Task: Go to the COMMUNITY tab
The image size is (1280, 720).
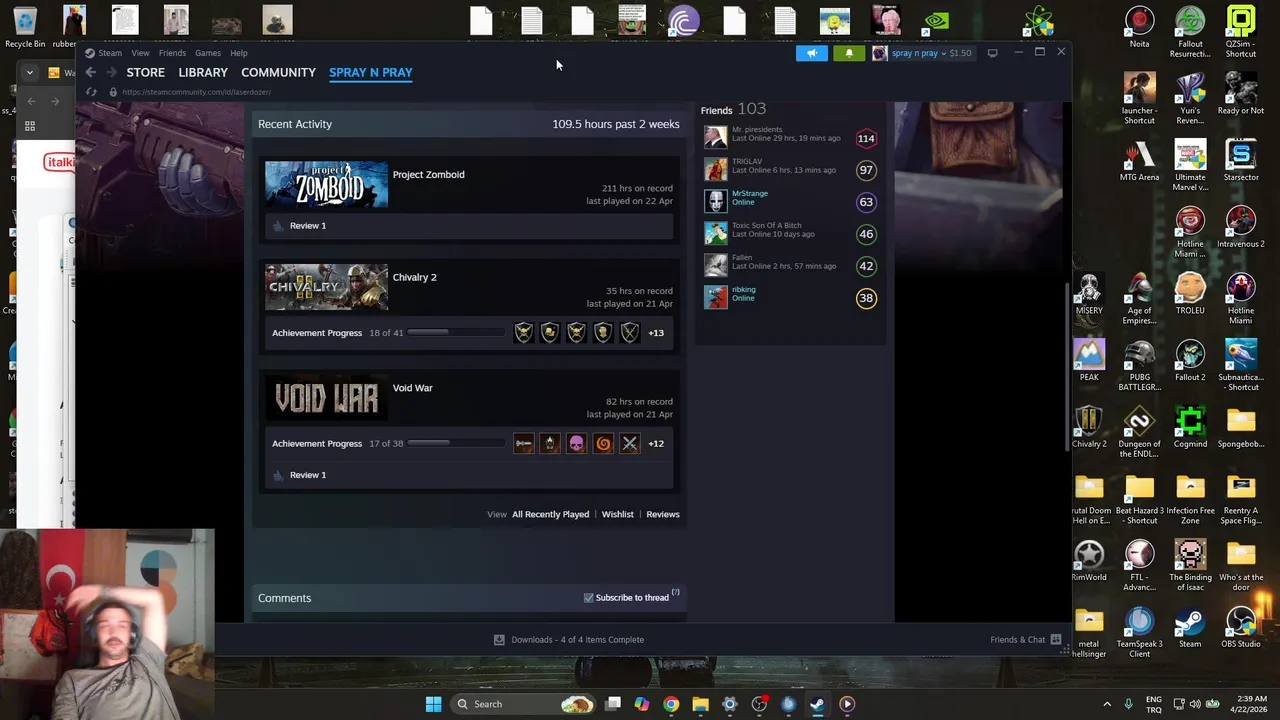Action: tap(278, 72)
